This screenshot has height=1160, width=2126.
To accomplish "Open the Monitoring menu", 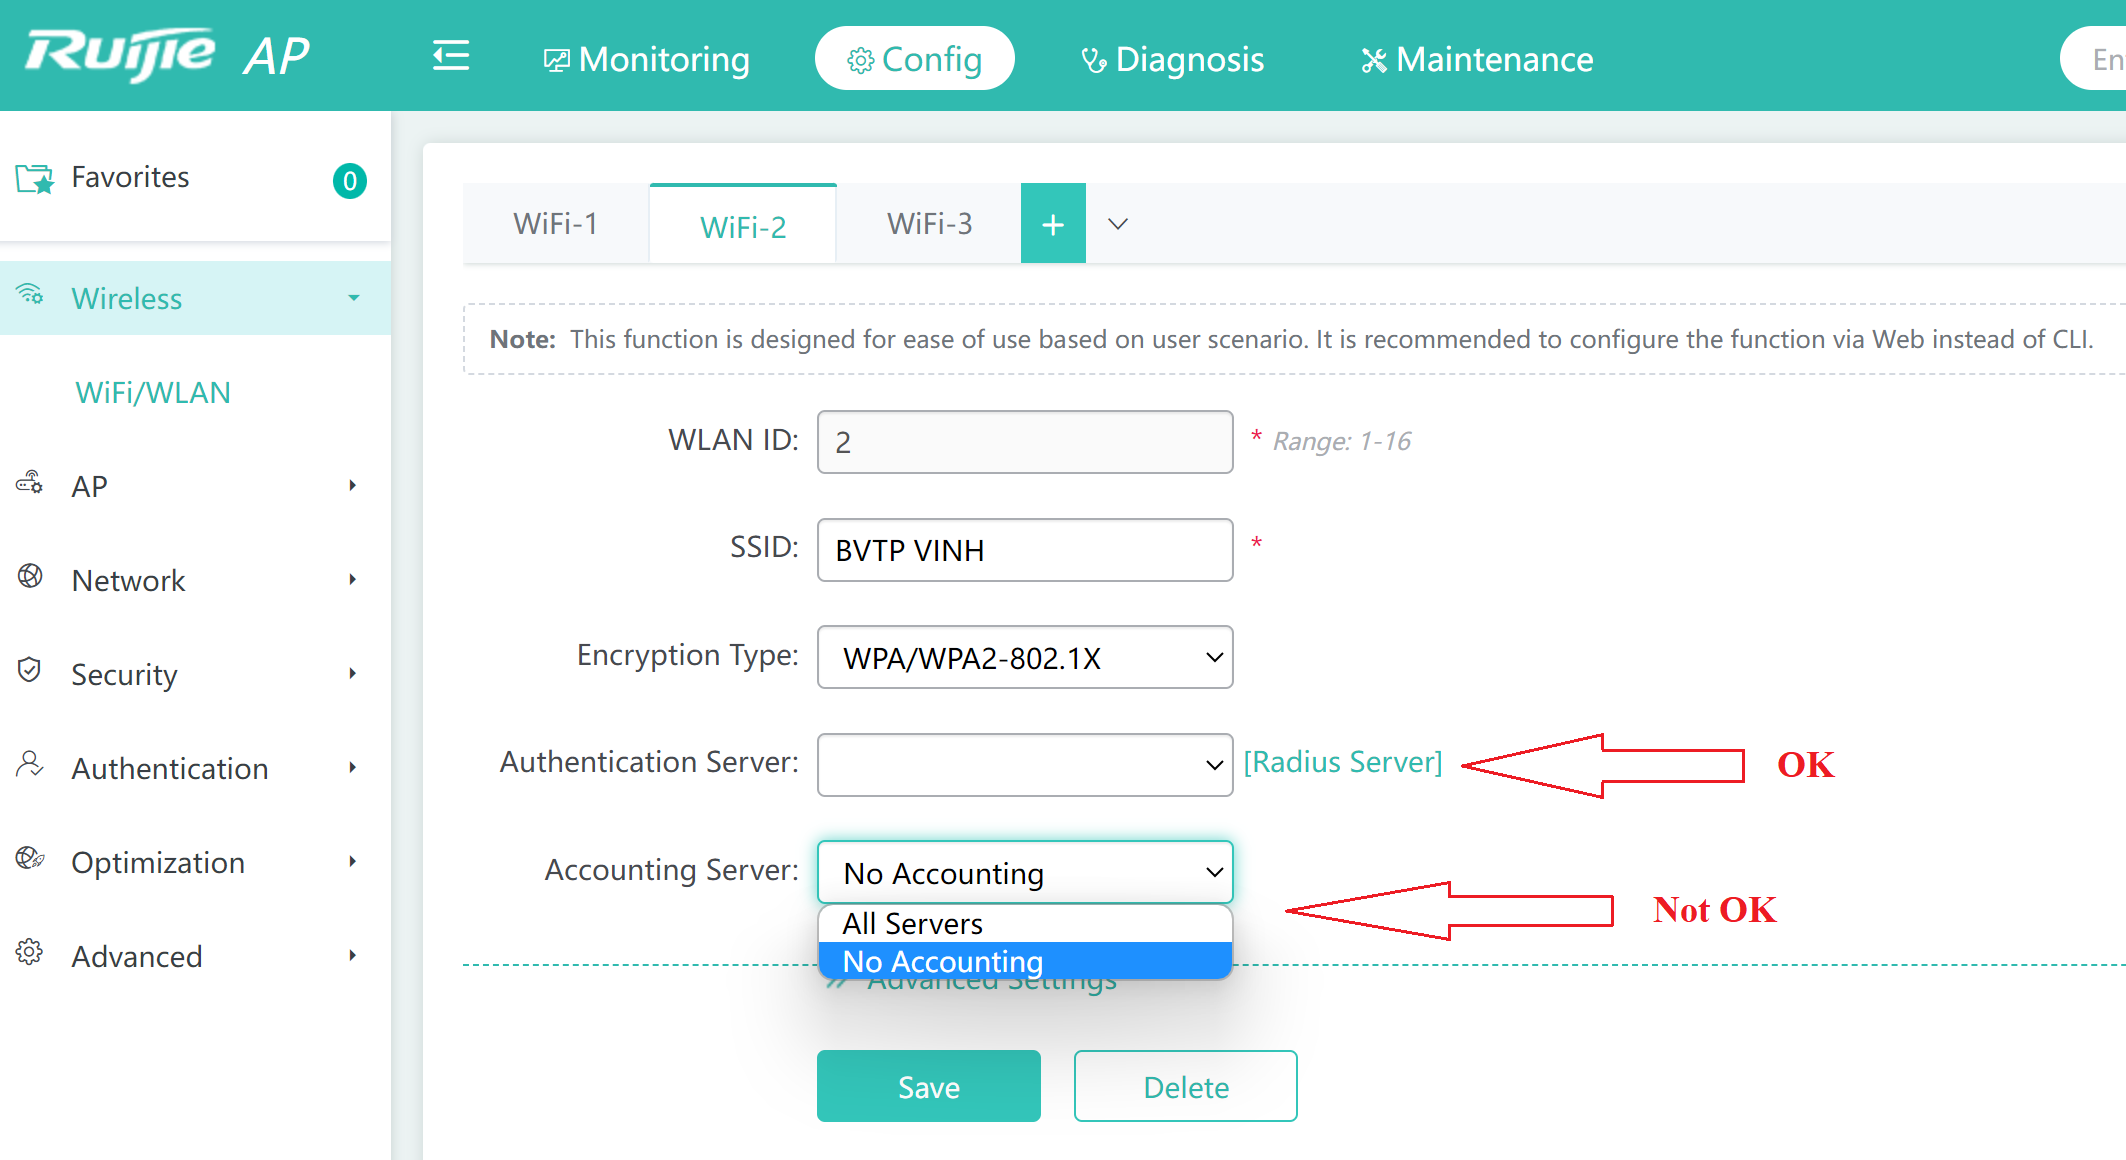I will pyautogui.click(x=646, y=59).
